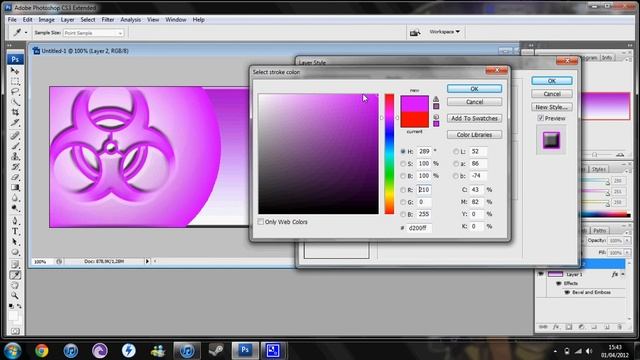Open the Image menu

pyautogui.click(x=47, y=20)
